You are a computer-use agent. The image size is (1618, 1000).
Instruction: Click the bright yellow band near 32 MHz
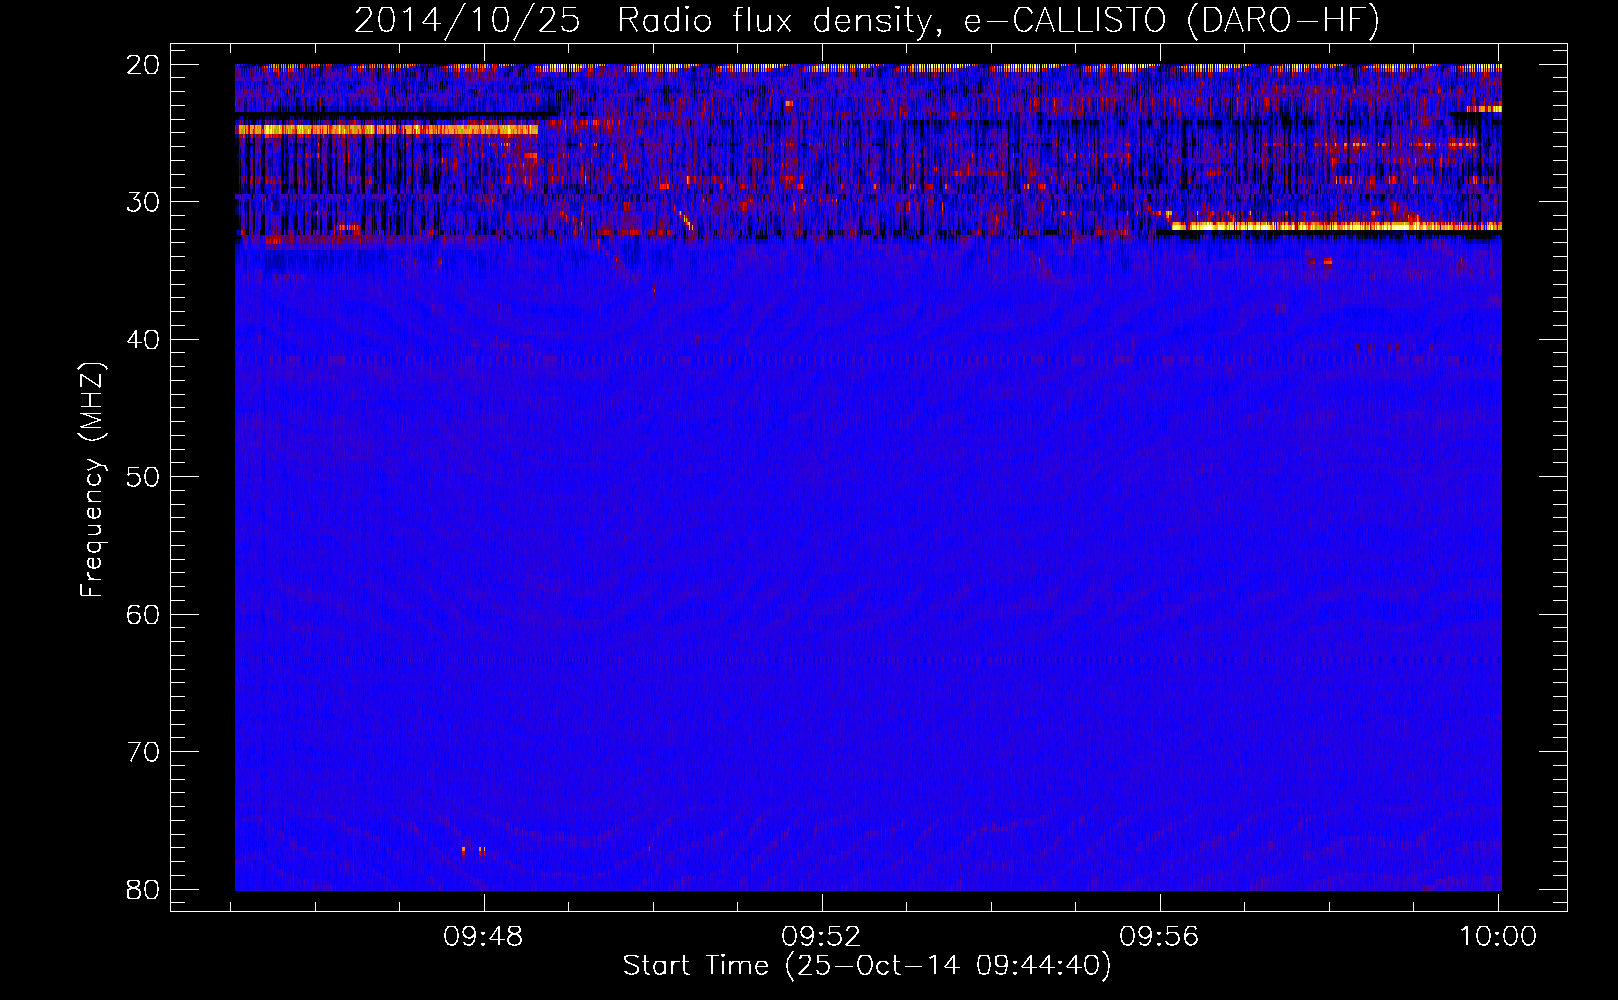[1336, 226]
